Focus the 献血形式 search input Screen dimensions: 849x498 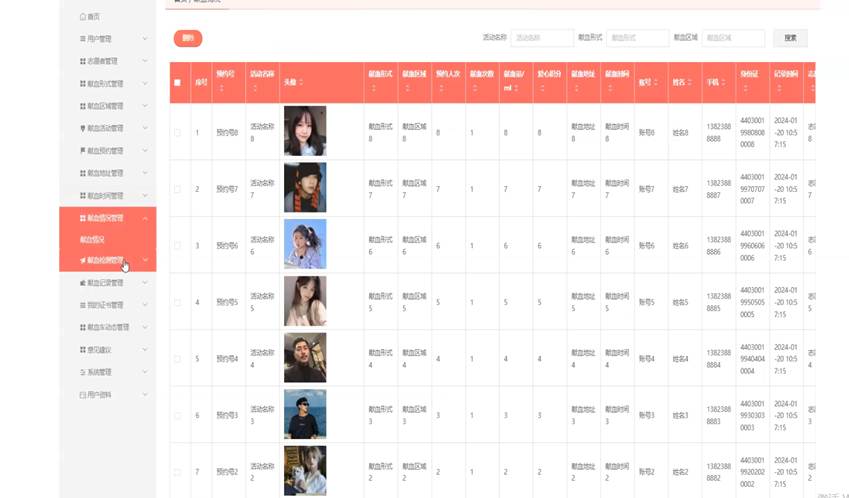click(x=638, y=38)
